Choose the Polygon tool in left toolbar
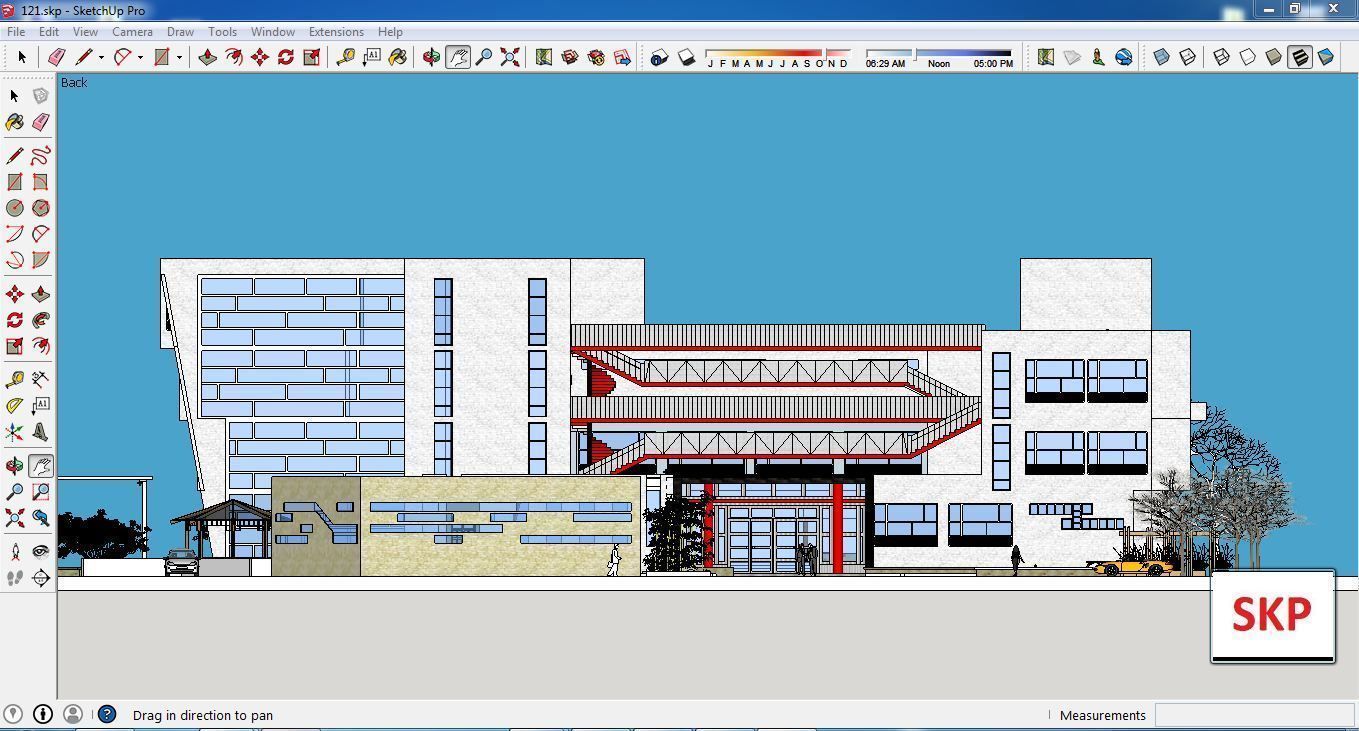 point(40,208)
